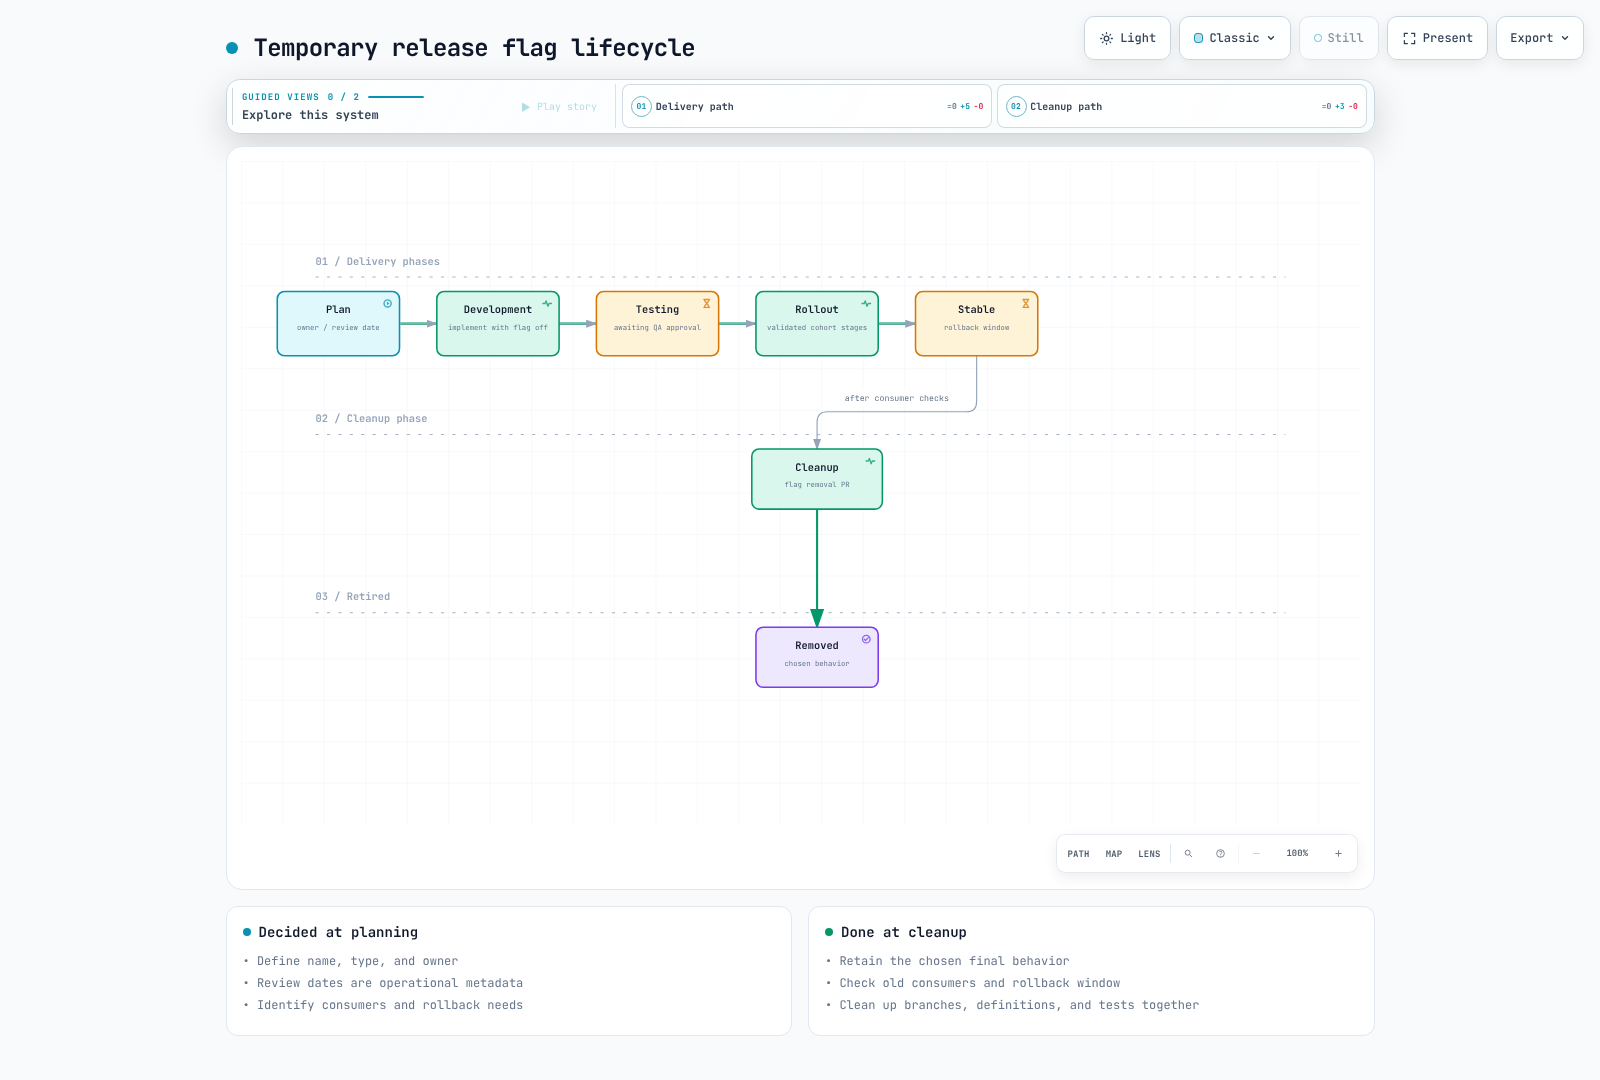
Task: Toggle the Still animation mode
Action: coord(1339,38)
